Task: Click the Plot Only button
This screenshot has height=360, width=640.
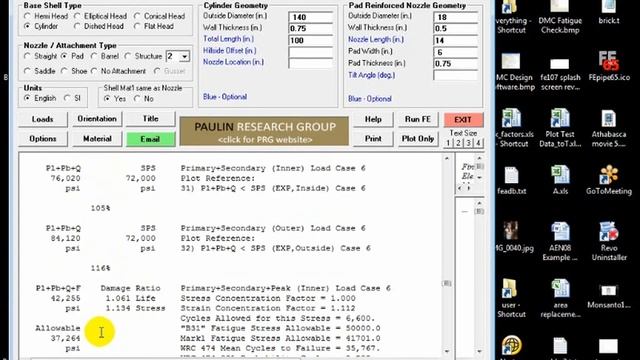Action: coord(418,139)
